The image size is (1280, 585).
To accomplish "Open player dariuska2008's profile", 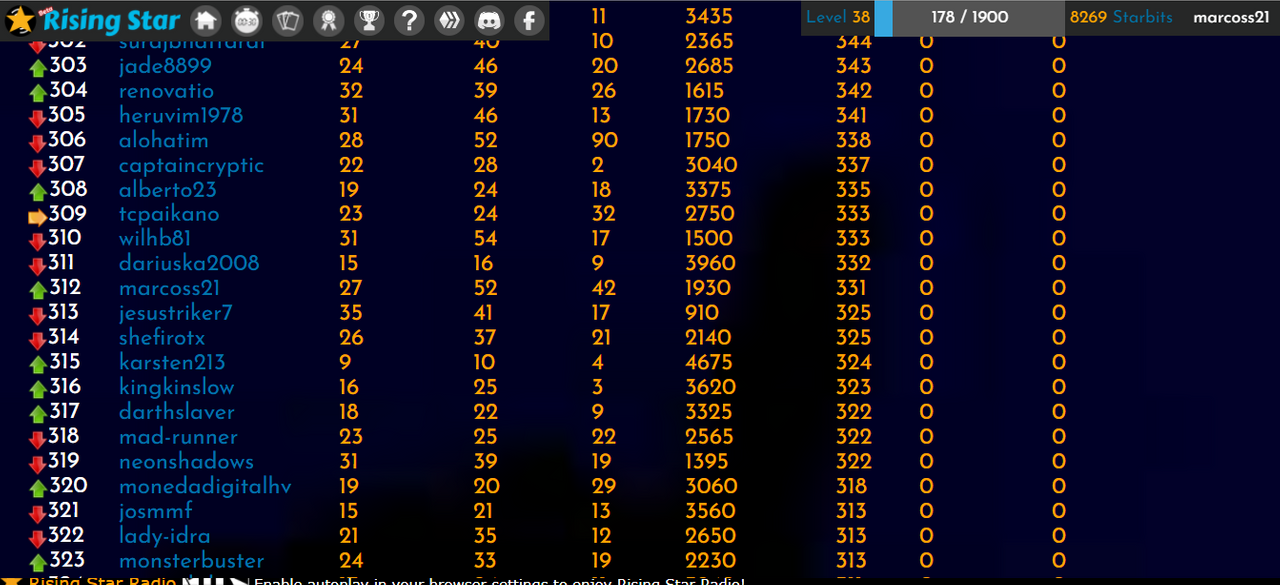I will click(189, 264).
